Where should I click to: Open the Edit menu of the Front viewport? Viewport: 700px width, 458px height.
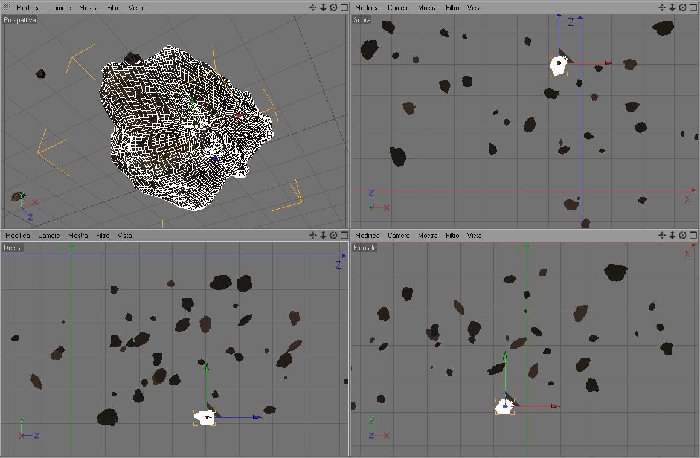click(367, 235)
